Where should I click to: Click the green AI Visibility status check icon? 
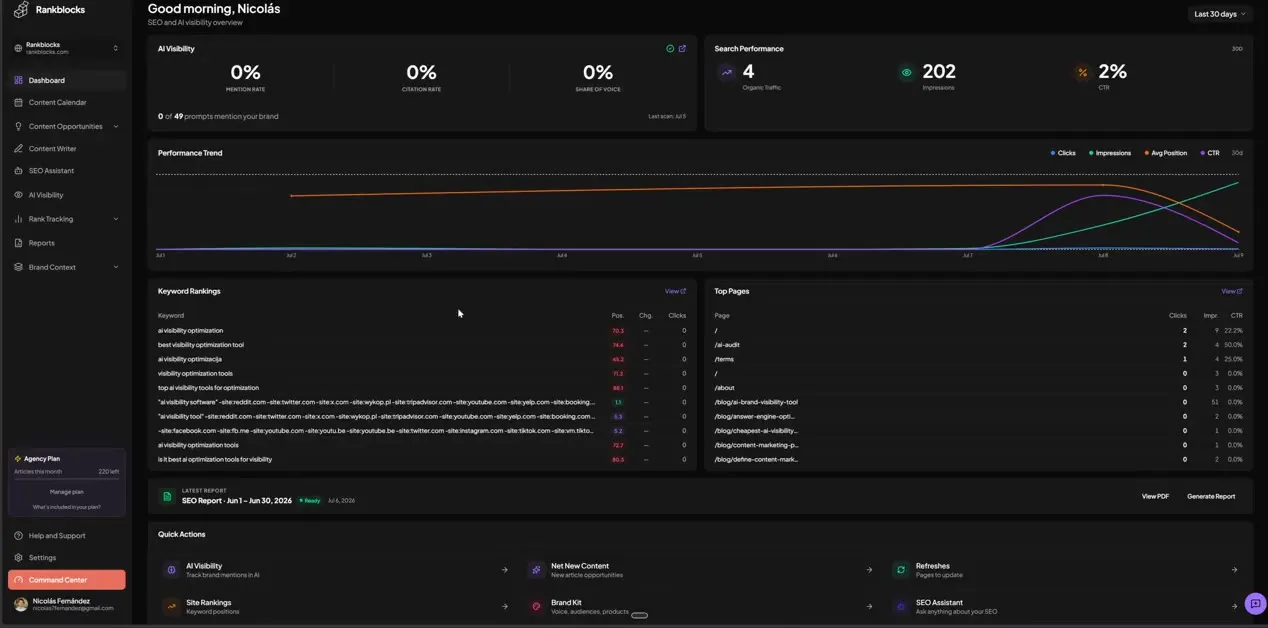670,49
